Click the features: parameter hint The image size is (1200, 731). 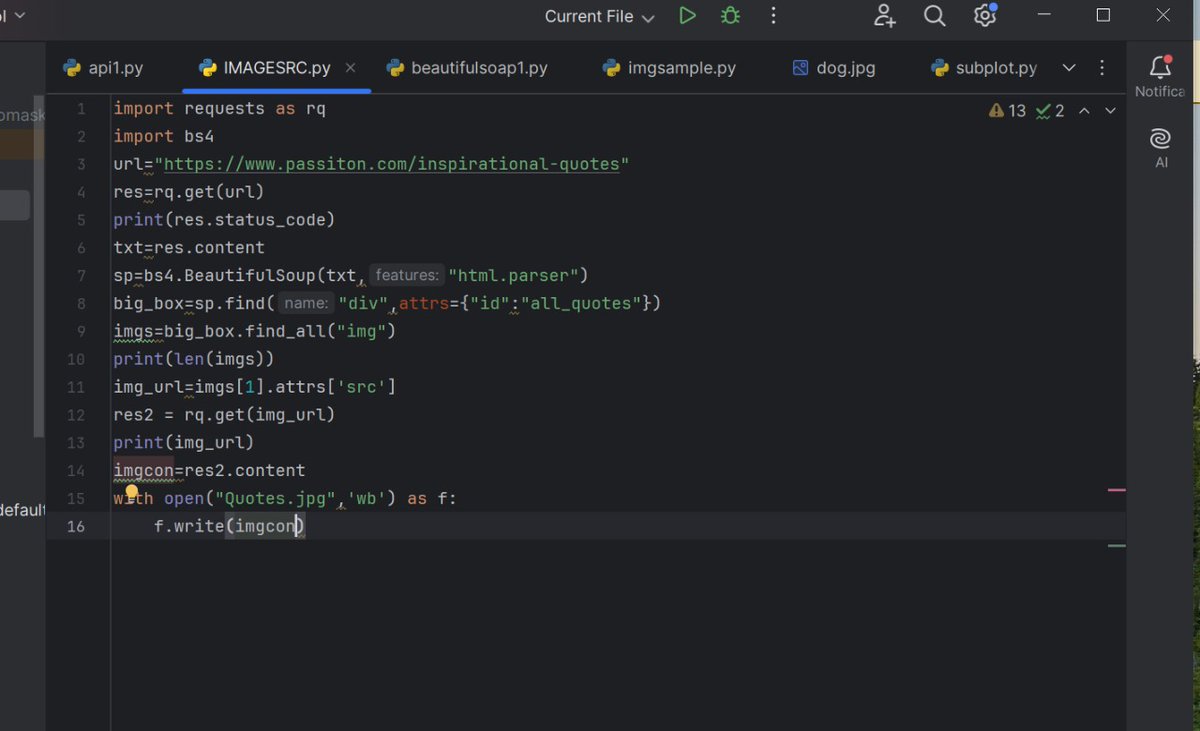407,275
